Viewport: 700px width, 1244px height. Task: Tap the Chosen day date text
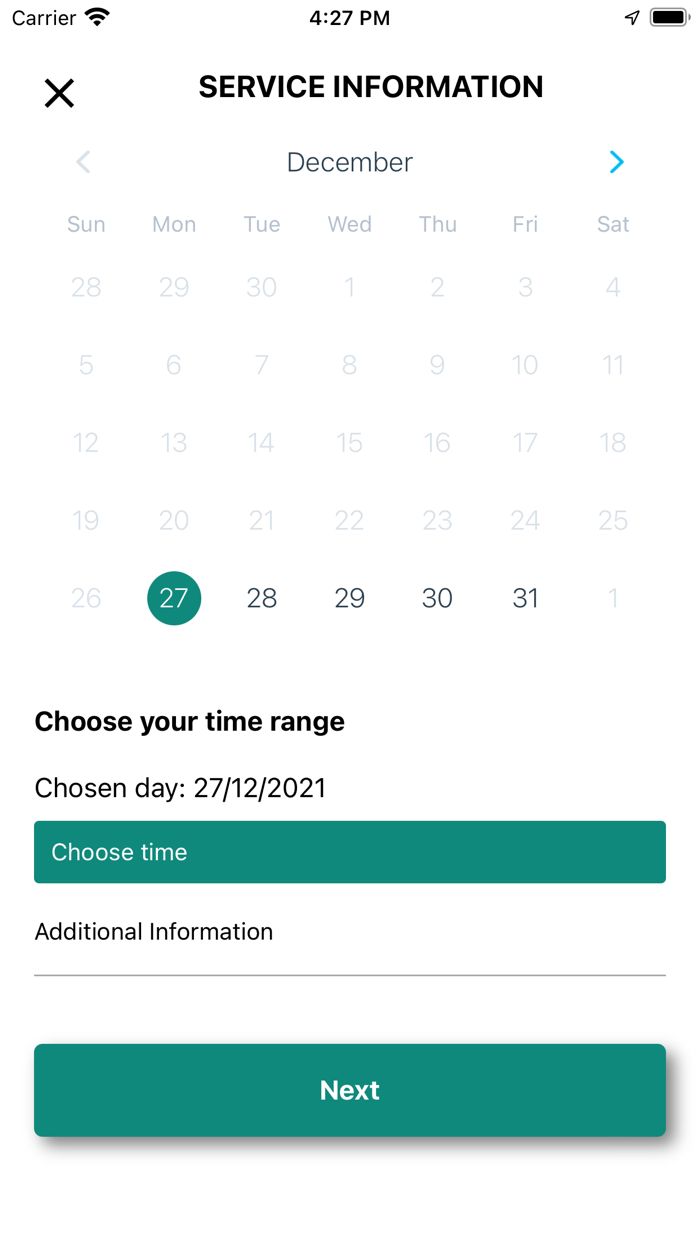181,788
